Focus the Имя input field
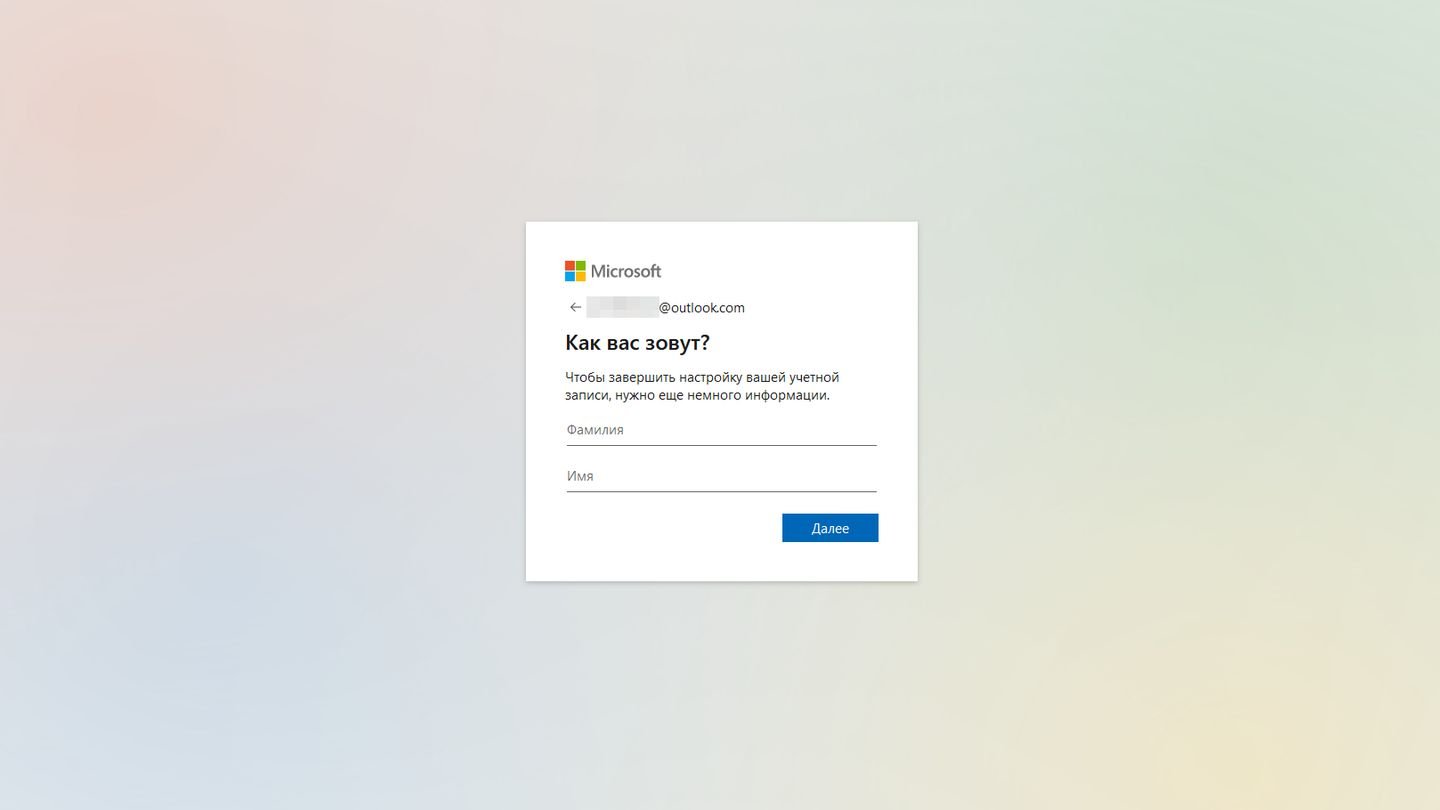Image resolution: width=1440 pixels, height=810 pixels. 721,477
